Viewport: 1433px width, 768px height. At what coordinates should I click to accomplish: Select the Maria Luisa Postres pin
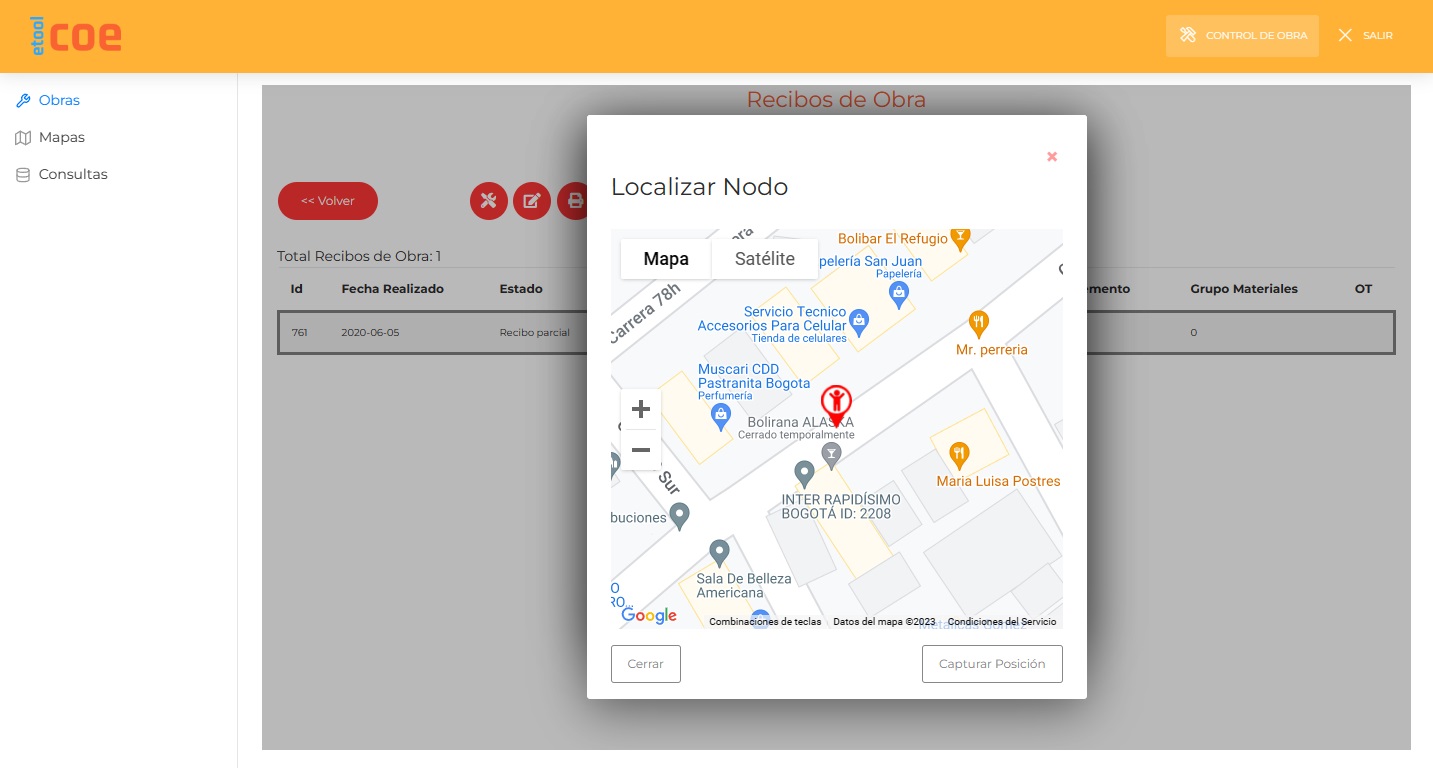coord(958,454)
